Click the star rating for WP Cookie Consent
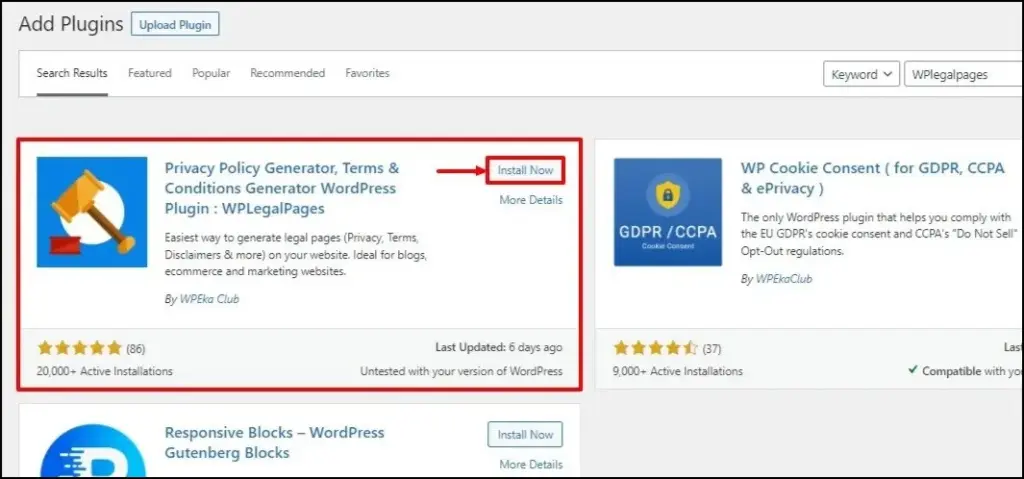Image resolution: width=1024 pixels, height=479 pixels. [654, 348]
